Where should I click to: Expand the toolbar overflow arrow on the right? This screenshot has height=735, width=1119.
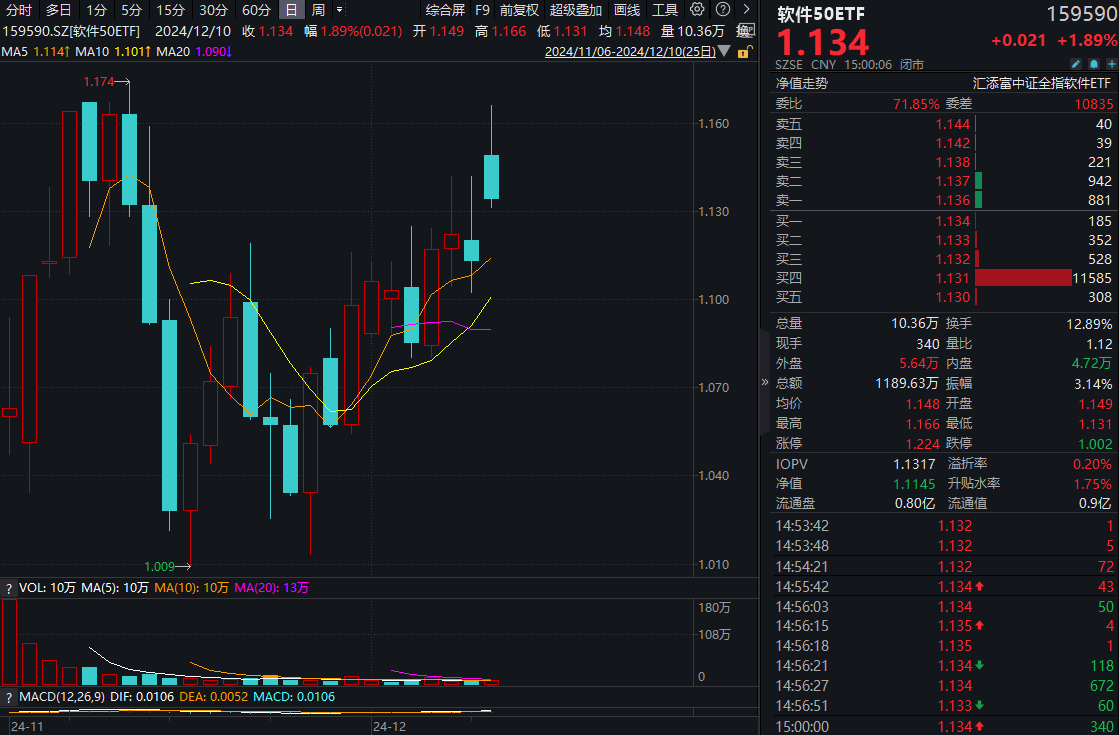pyautogui.click(x=746, y=9)
